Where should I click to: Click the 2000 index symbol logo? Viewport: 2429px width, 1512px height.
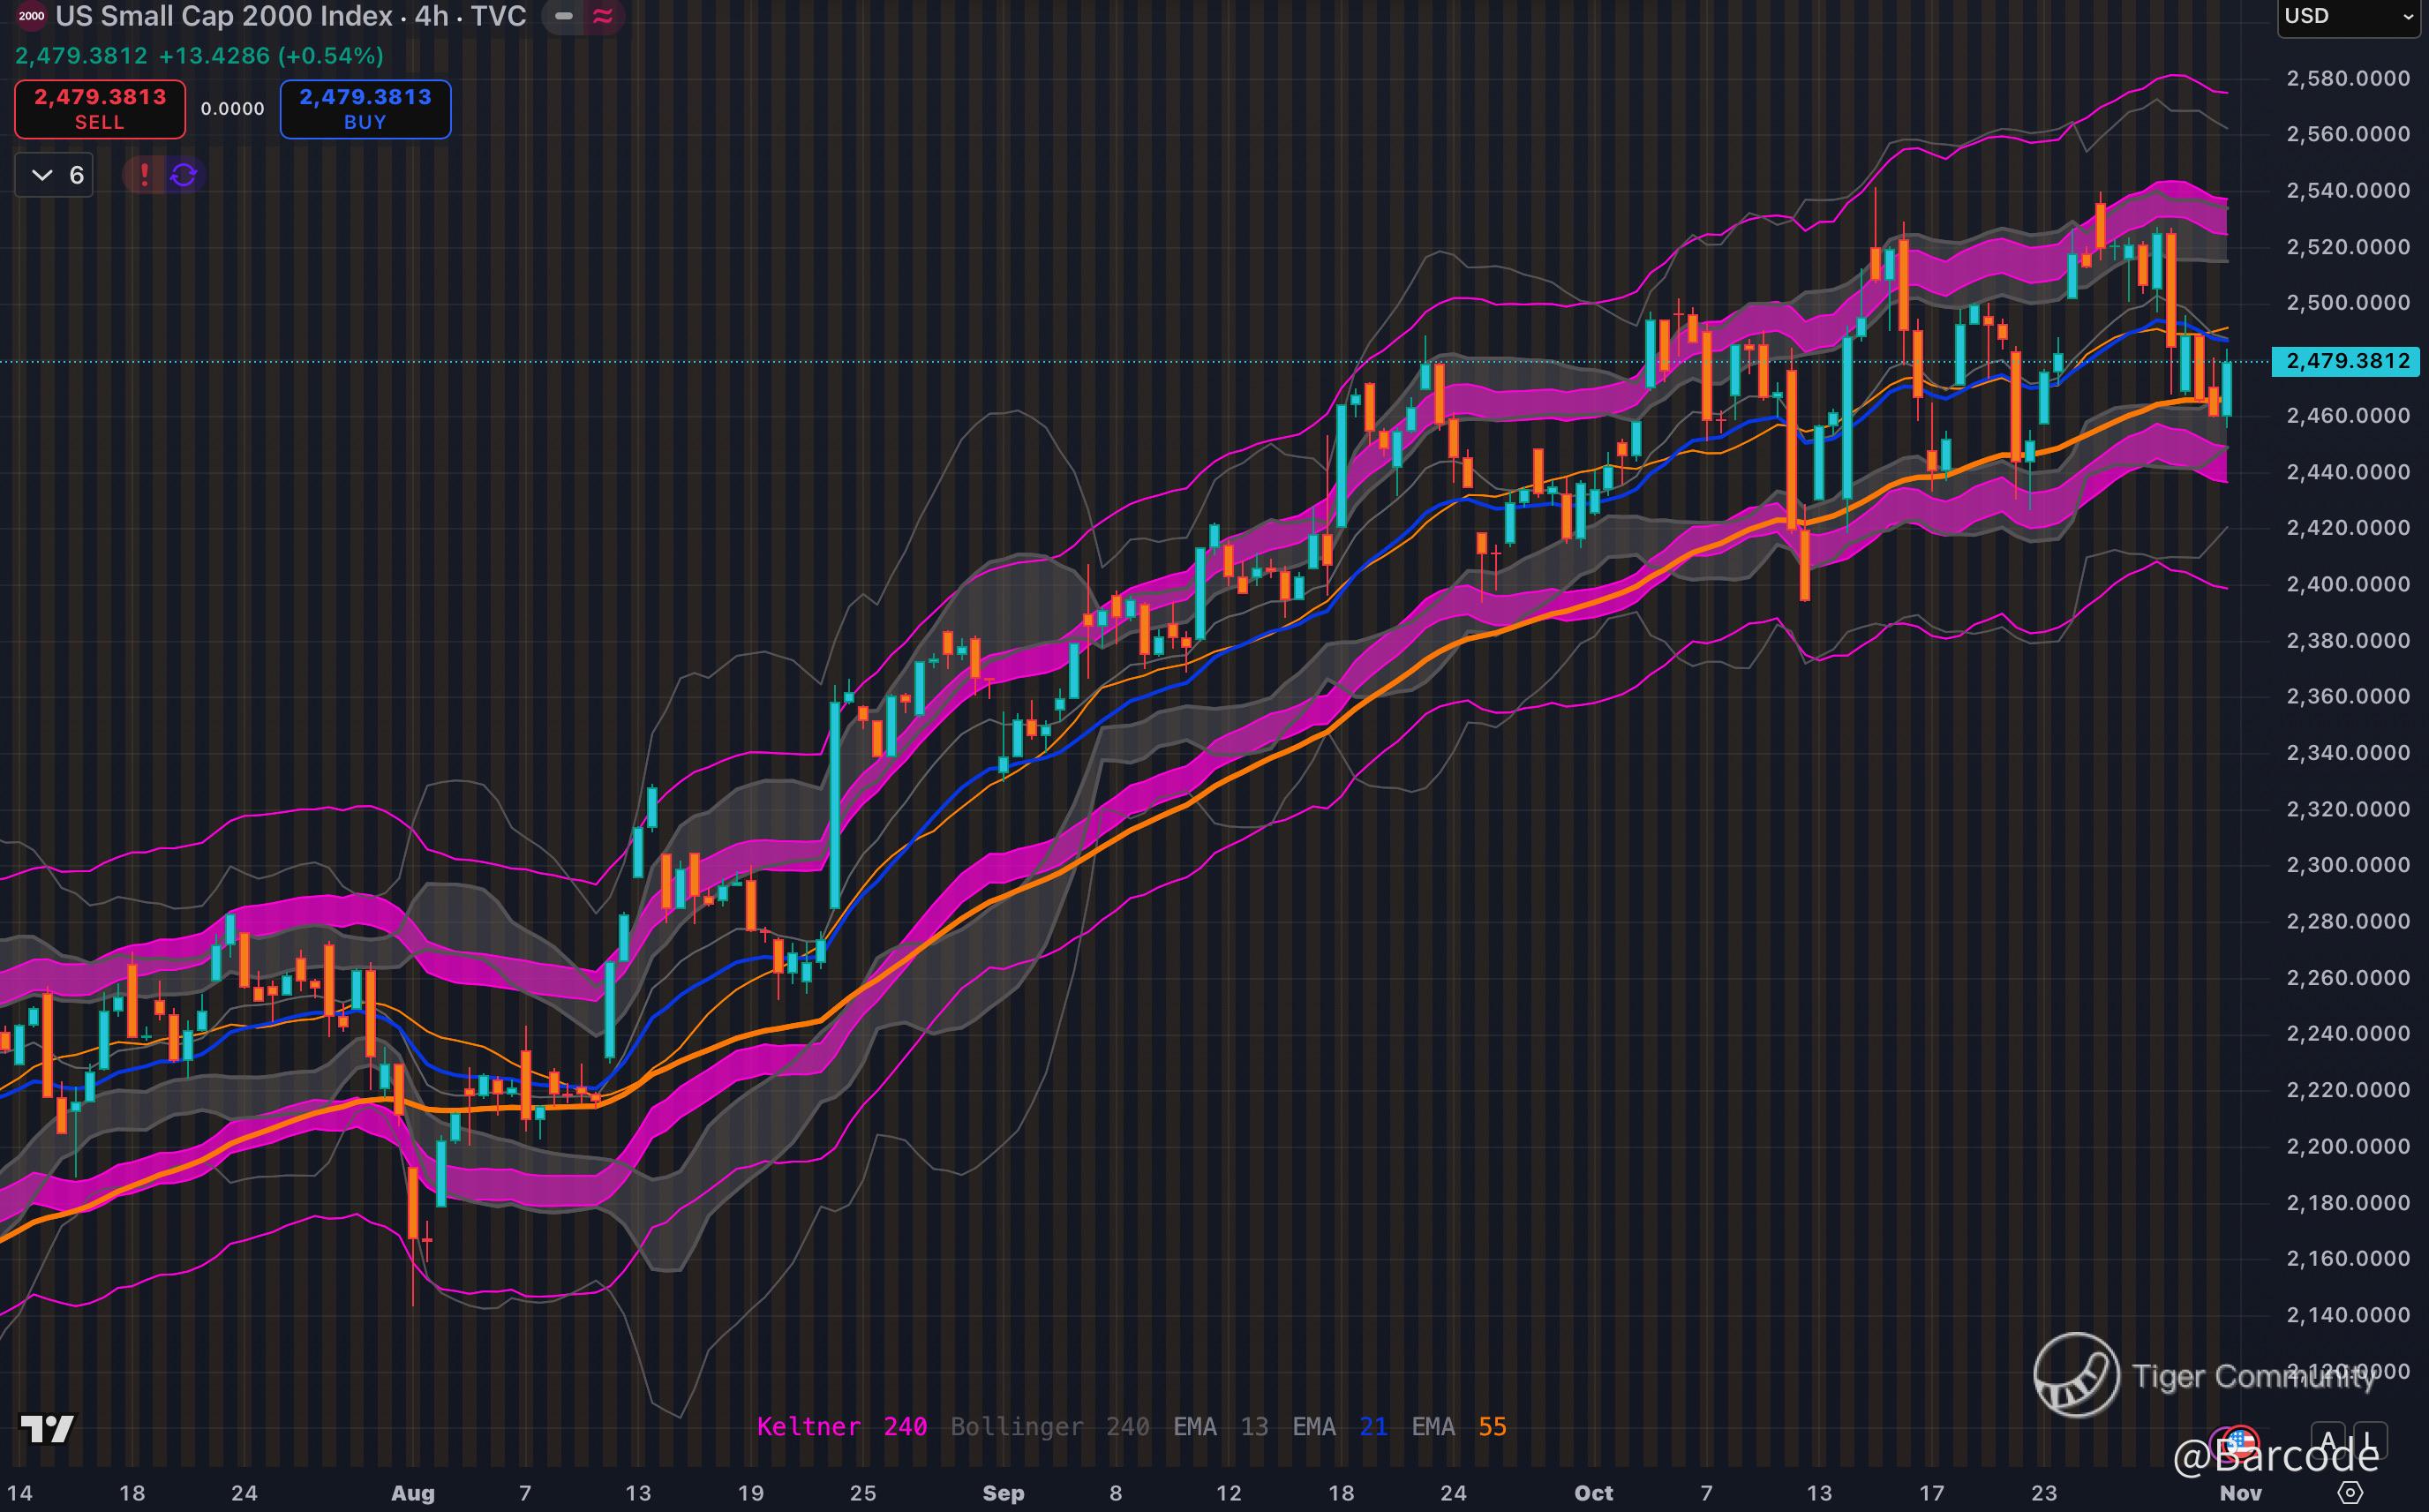tap(31, 16)
